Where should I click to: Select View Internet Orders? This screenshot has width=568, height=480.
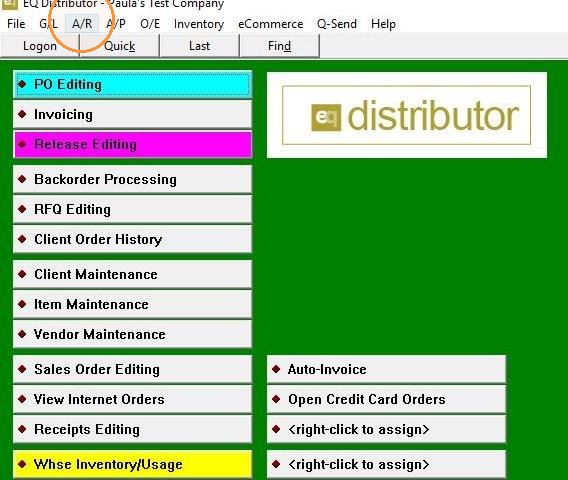[x=132, y=399]
